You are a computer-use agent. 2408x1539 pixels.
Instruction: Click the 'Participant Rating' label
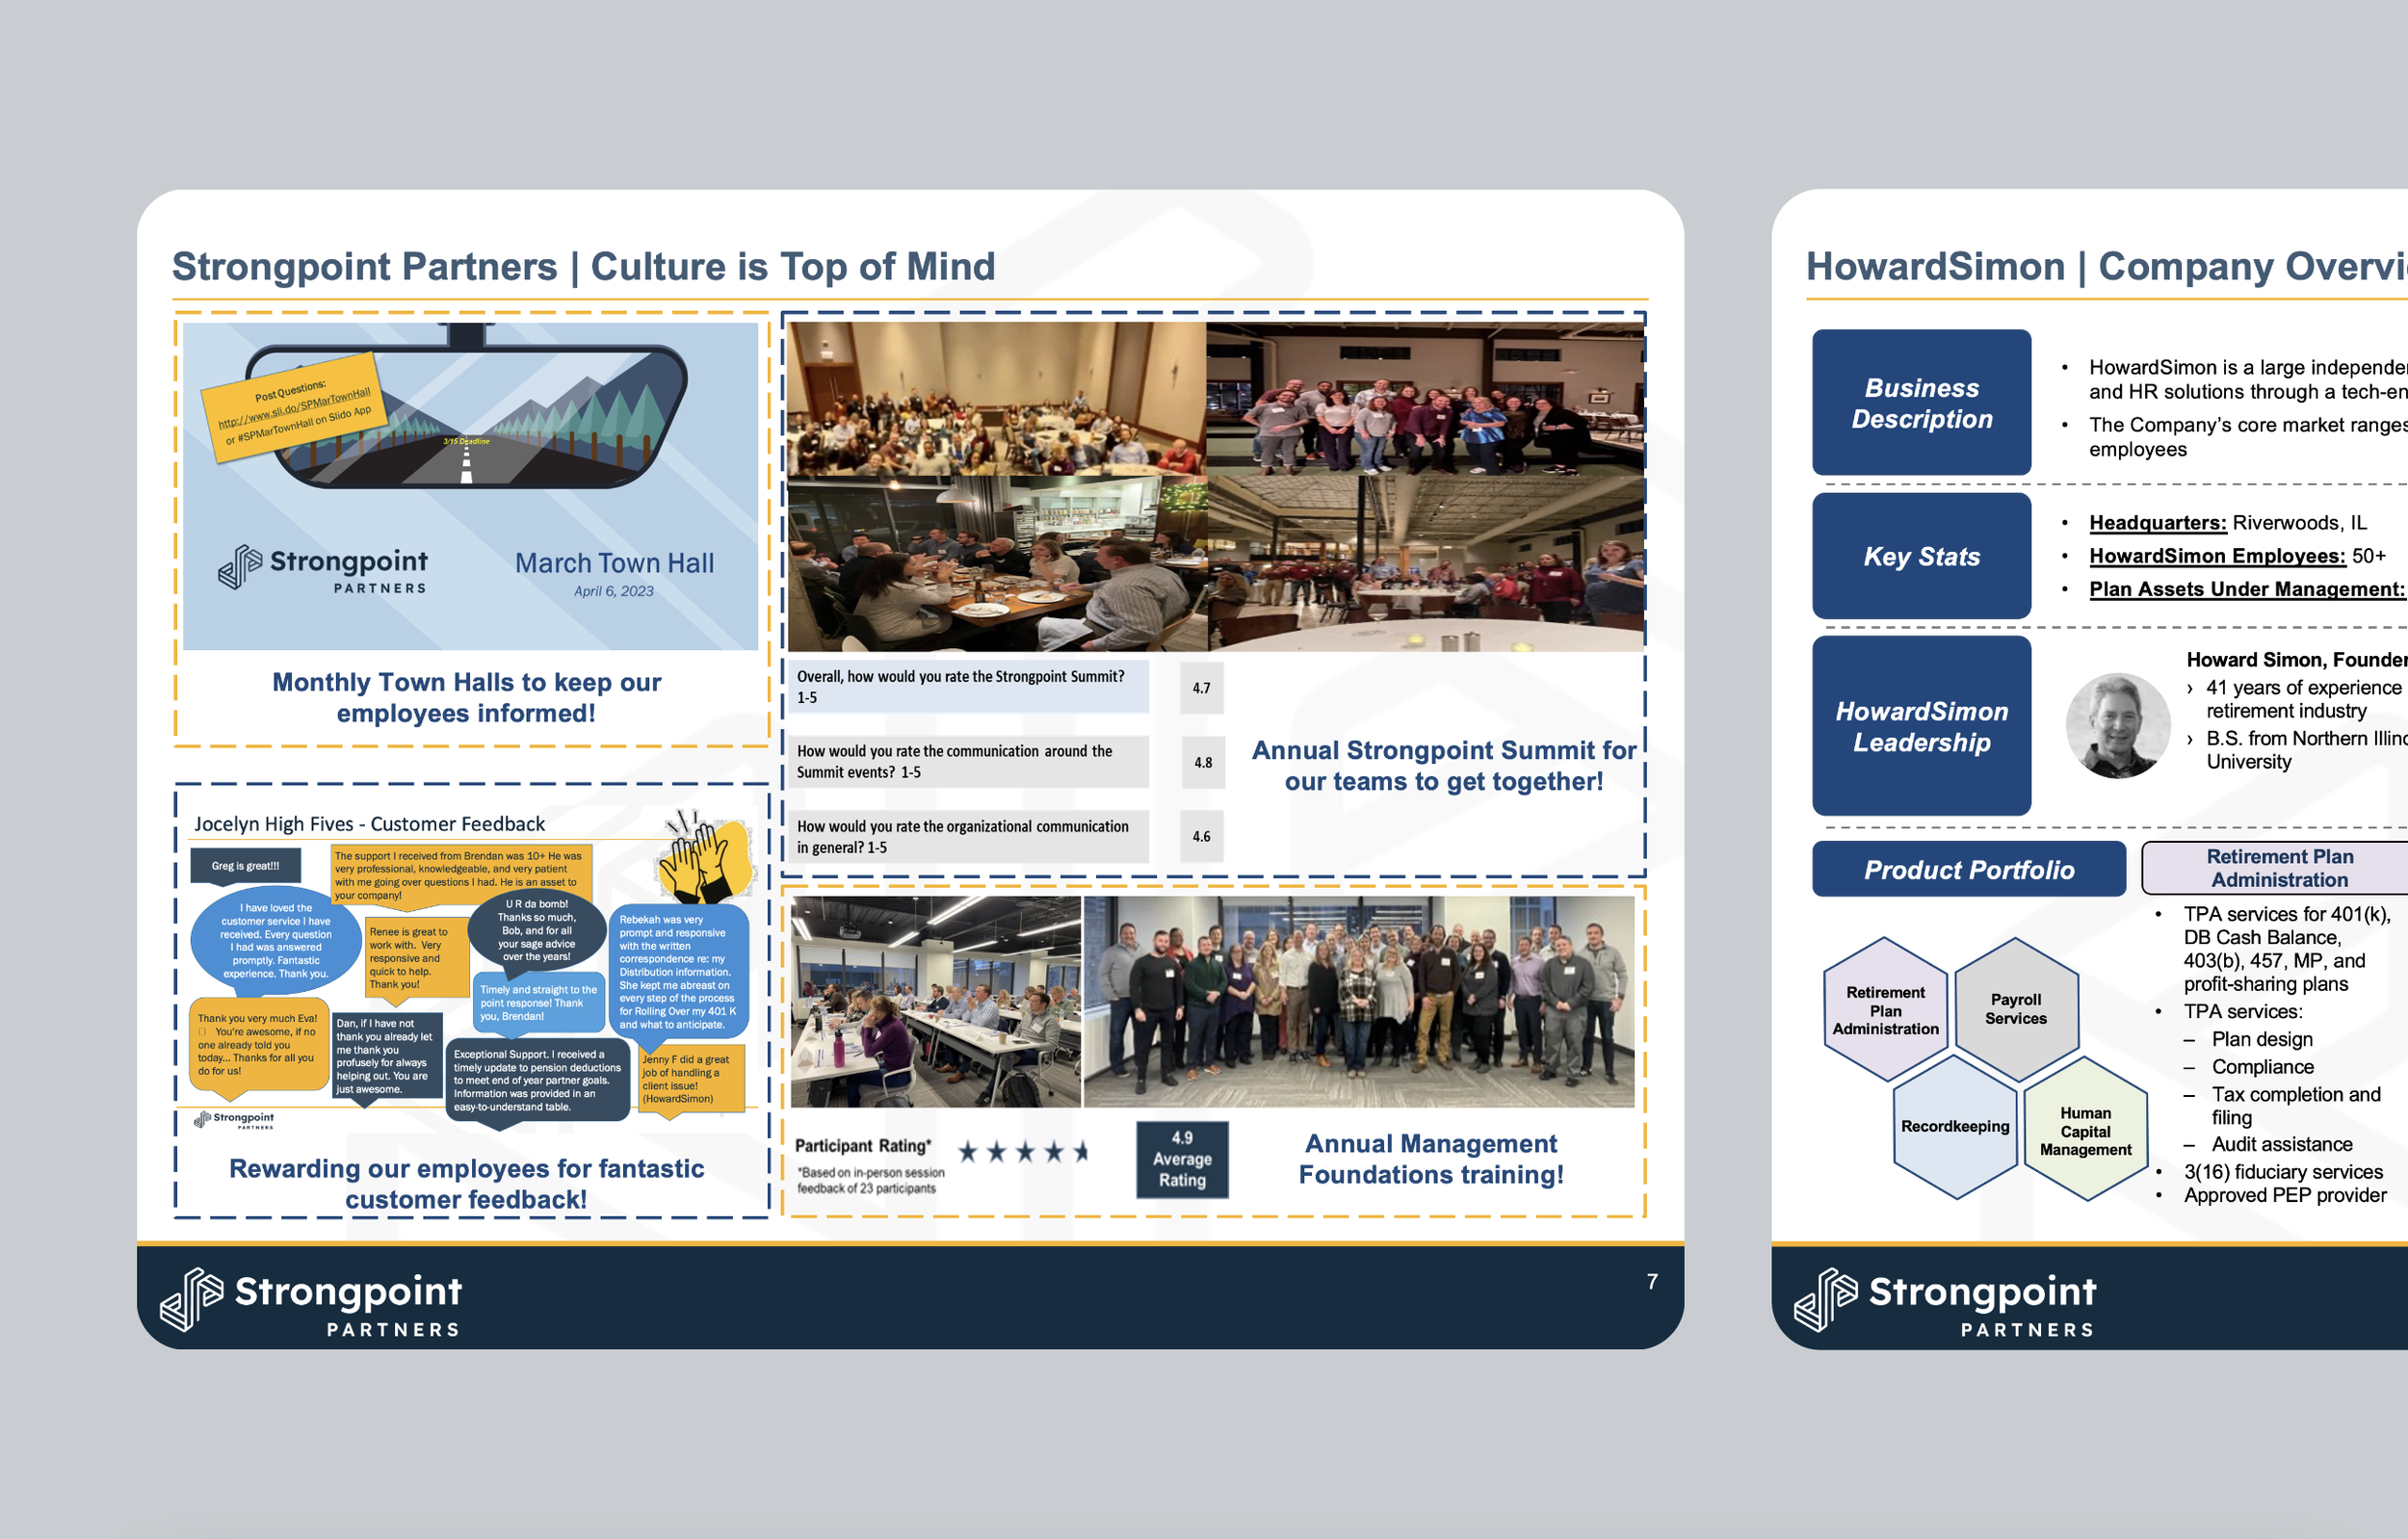pos(863,1146)
